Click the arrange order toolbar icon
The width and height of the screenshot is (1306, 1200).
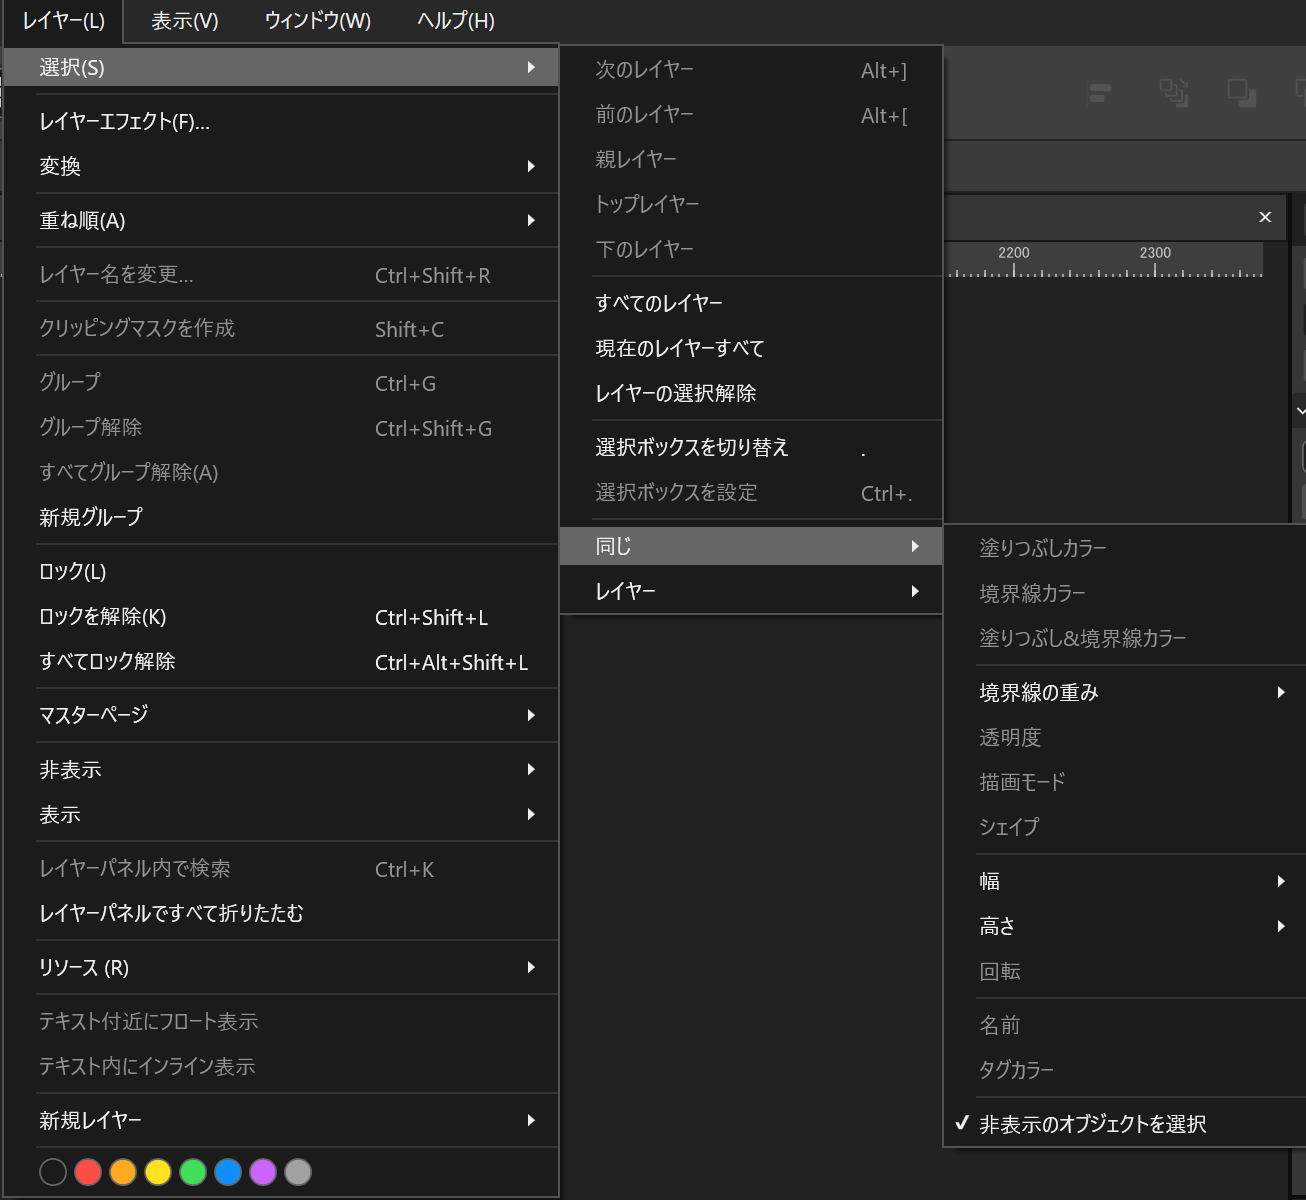click(1242, 93)
